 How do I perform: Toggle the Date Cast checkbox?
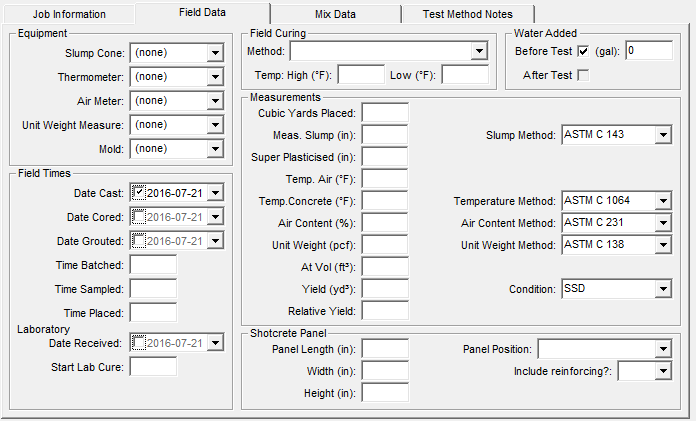[140, 193]
